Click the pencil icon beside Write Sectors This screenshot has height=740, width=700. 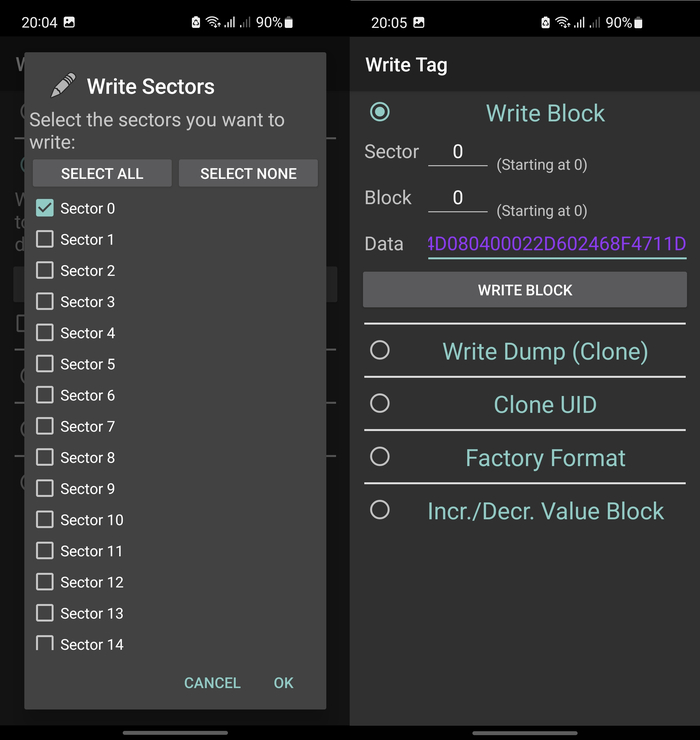pyautogui.click(x=63, y=86)
